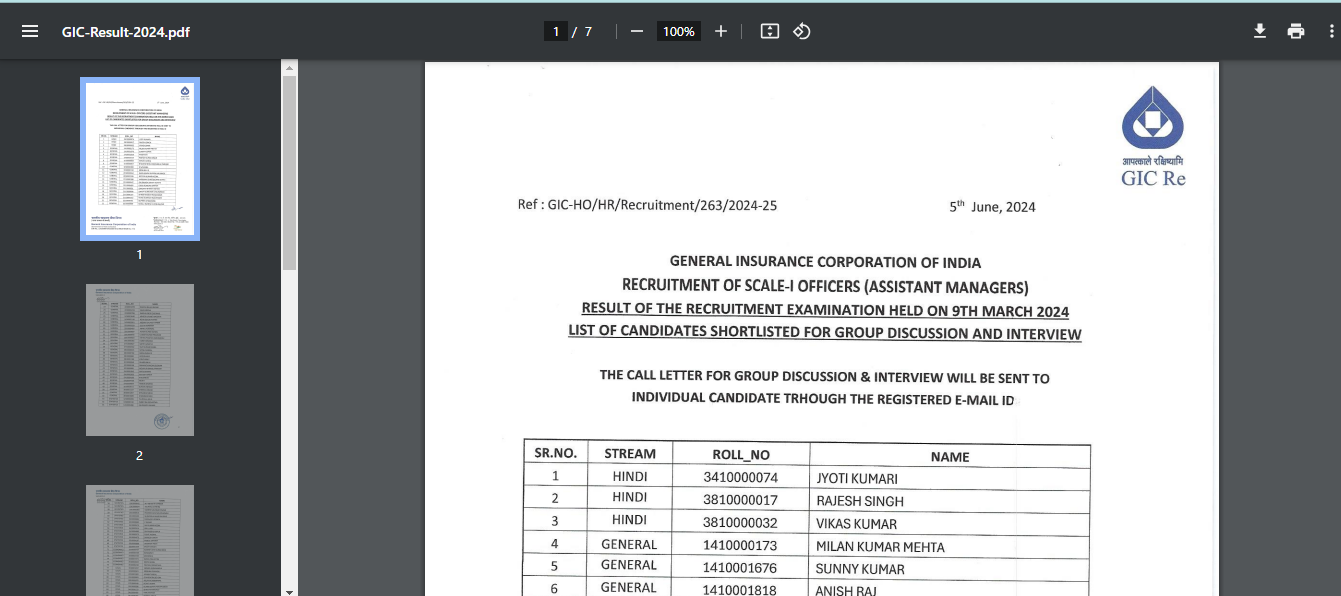Click GENERAL in Sunny Kumar's row
The height and width of the screenshot is (596, 1341).
point(629,565)
